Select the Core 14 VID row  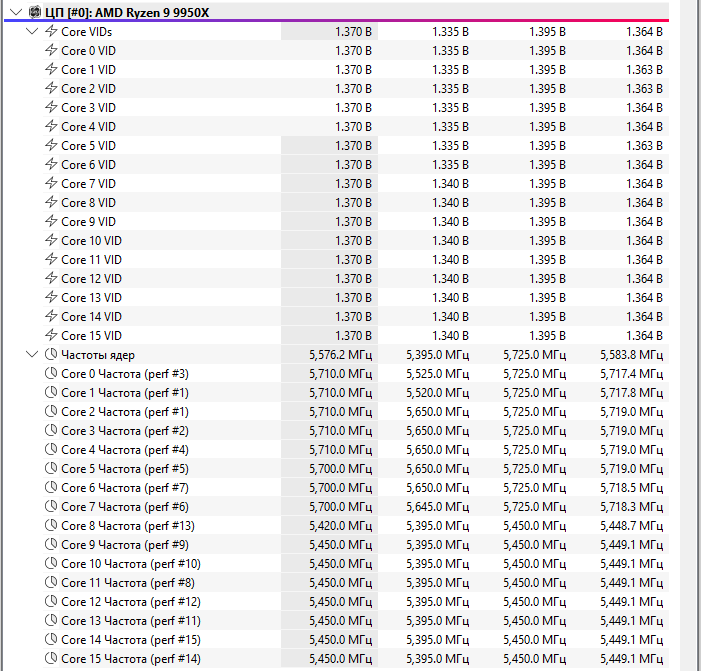tap(356, 317)
